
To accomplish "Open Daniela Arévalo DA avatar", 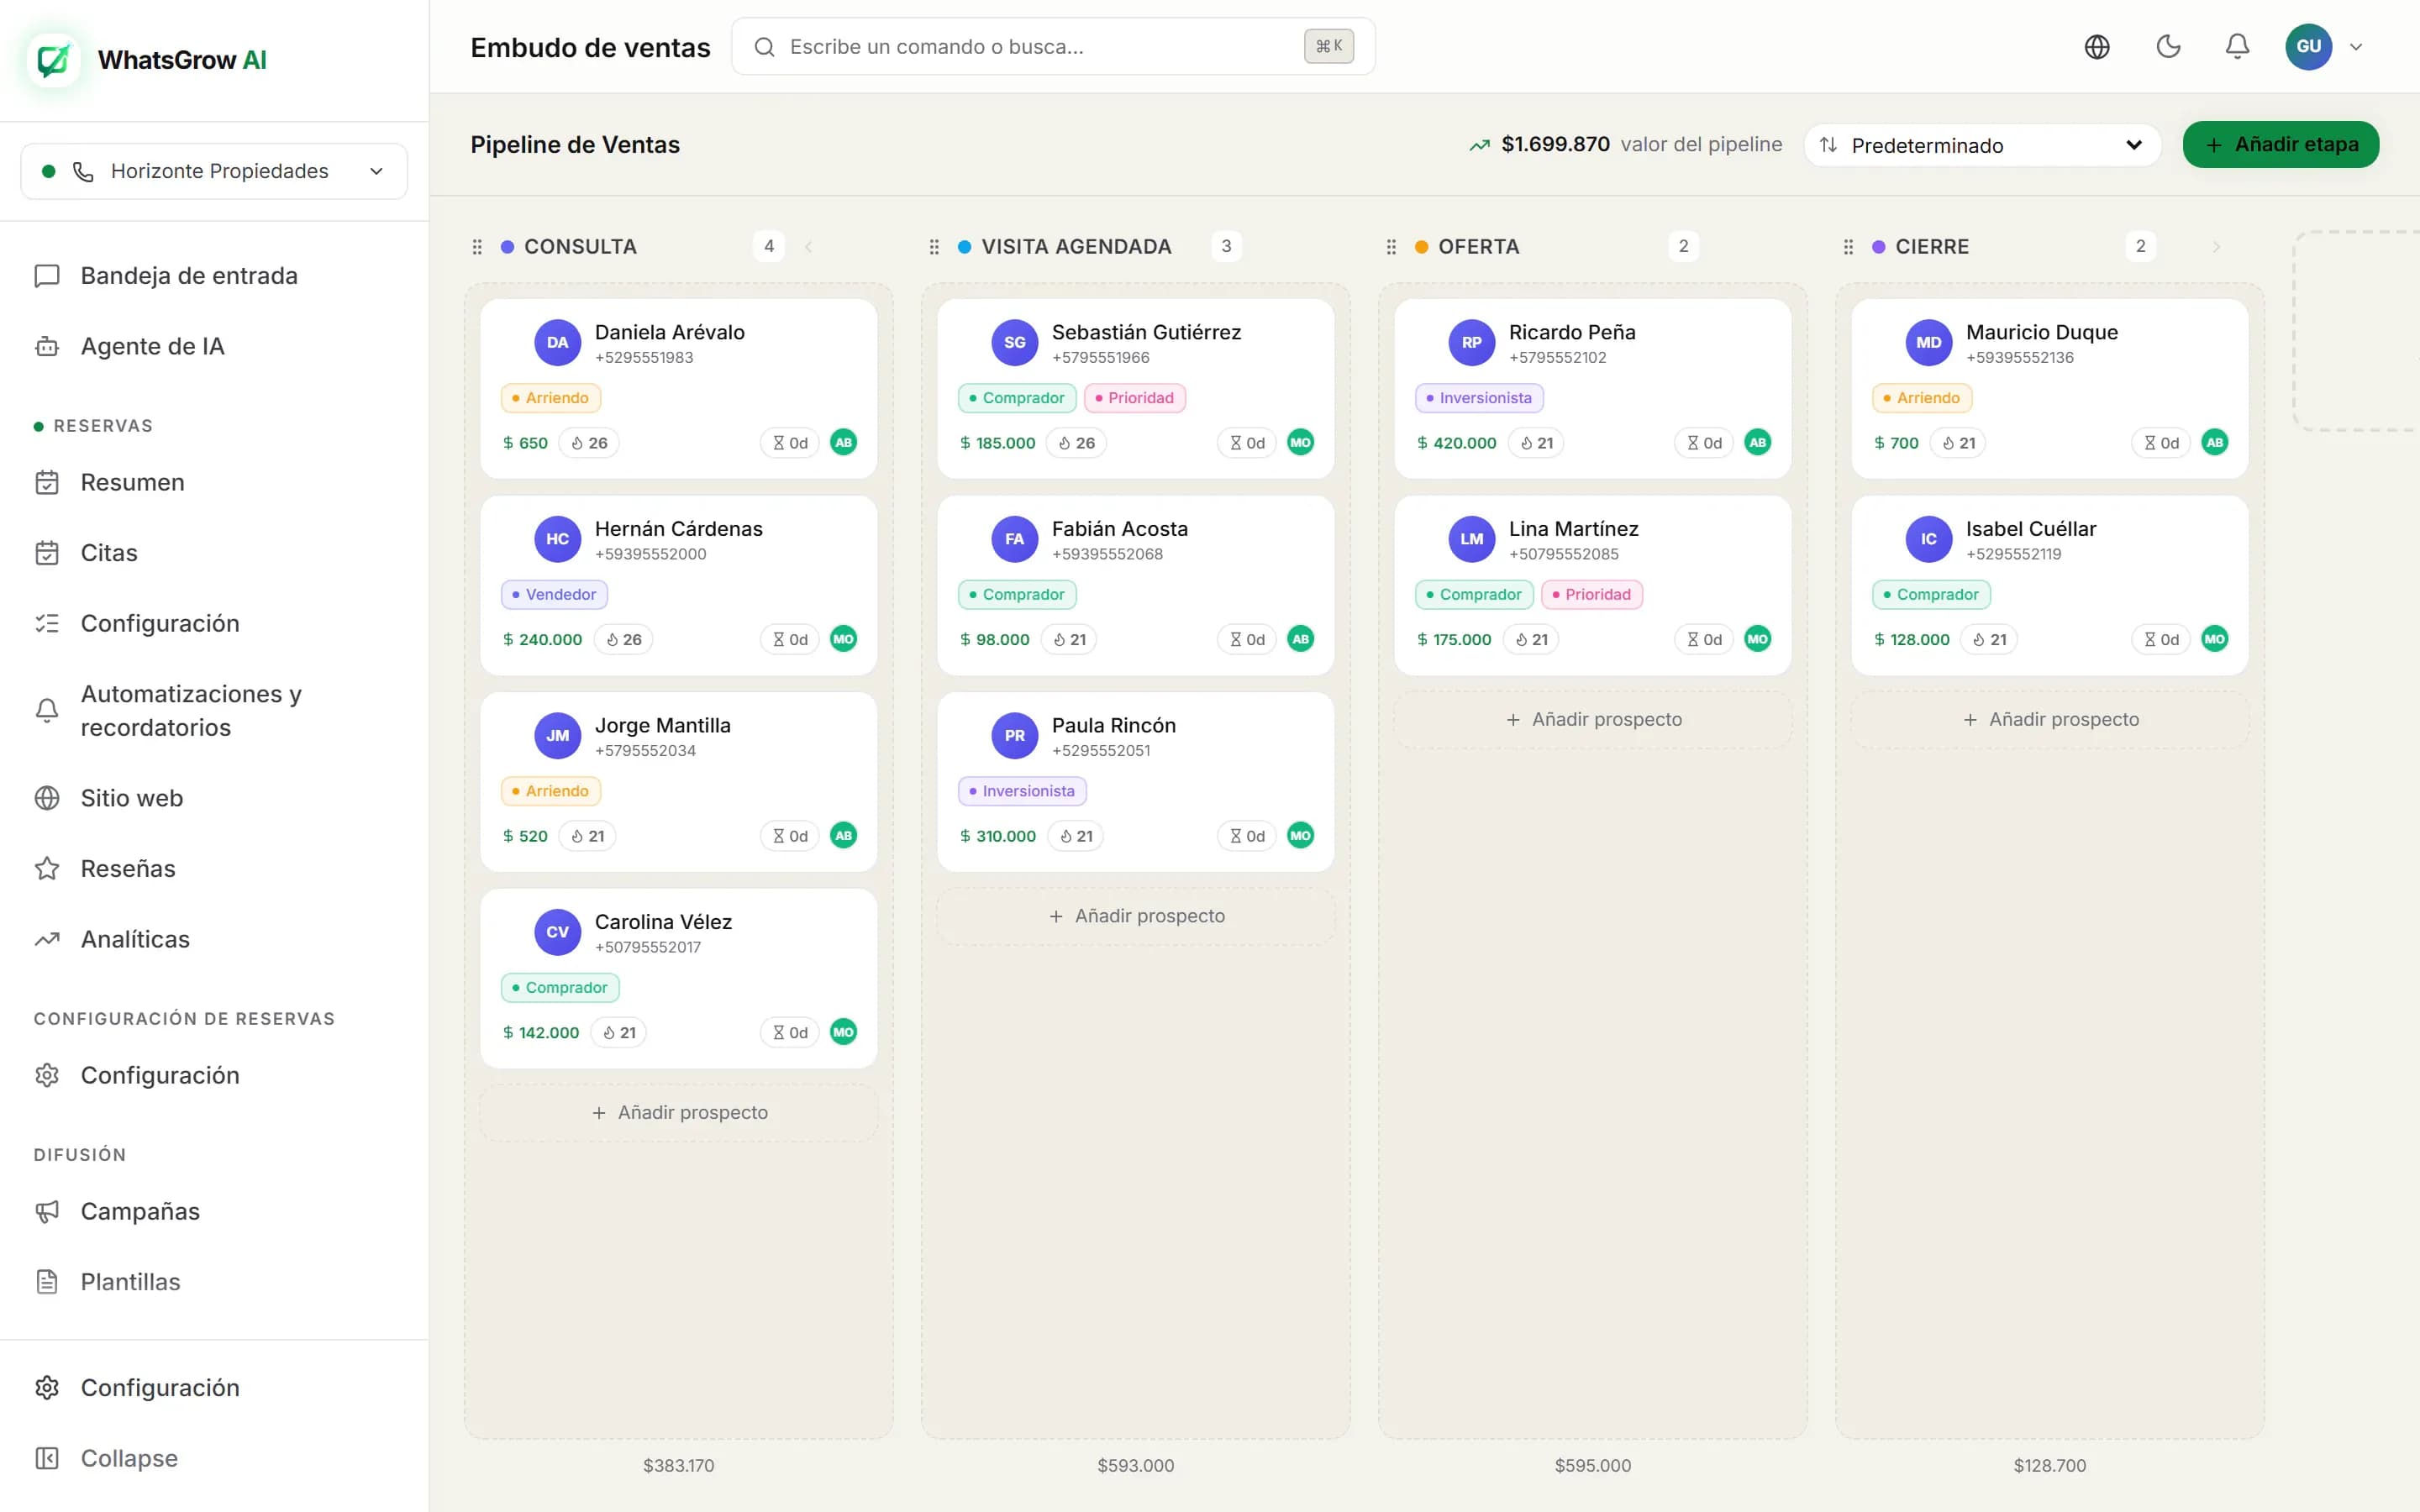I will click(x=558, y=343).
